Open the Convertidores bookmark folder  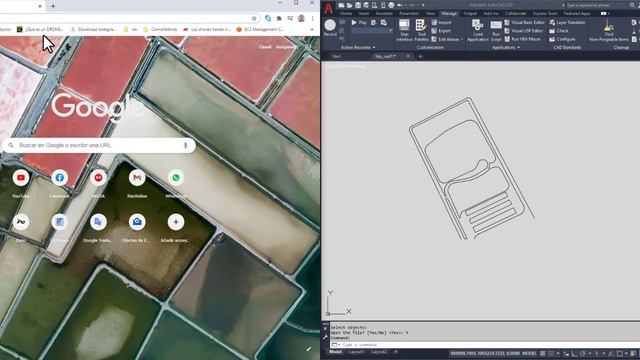[160, 29]
